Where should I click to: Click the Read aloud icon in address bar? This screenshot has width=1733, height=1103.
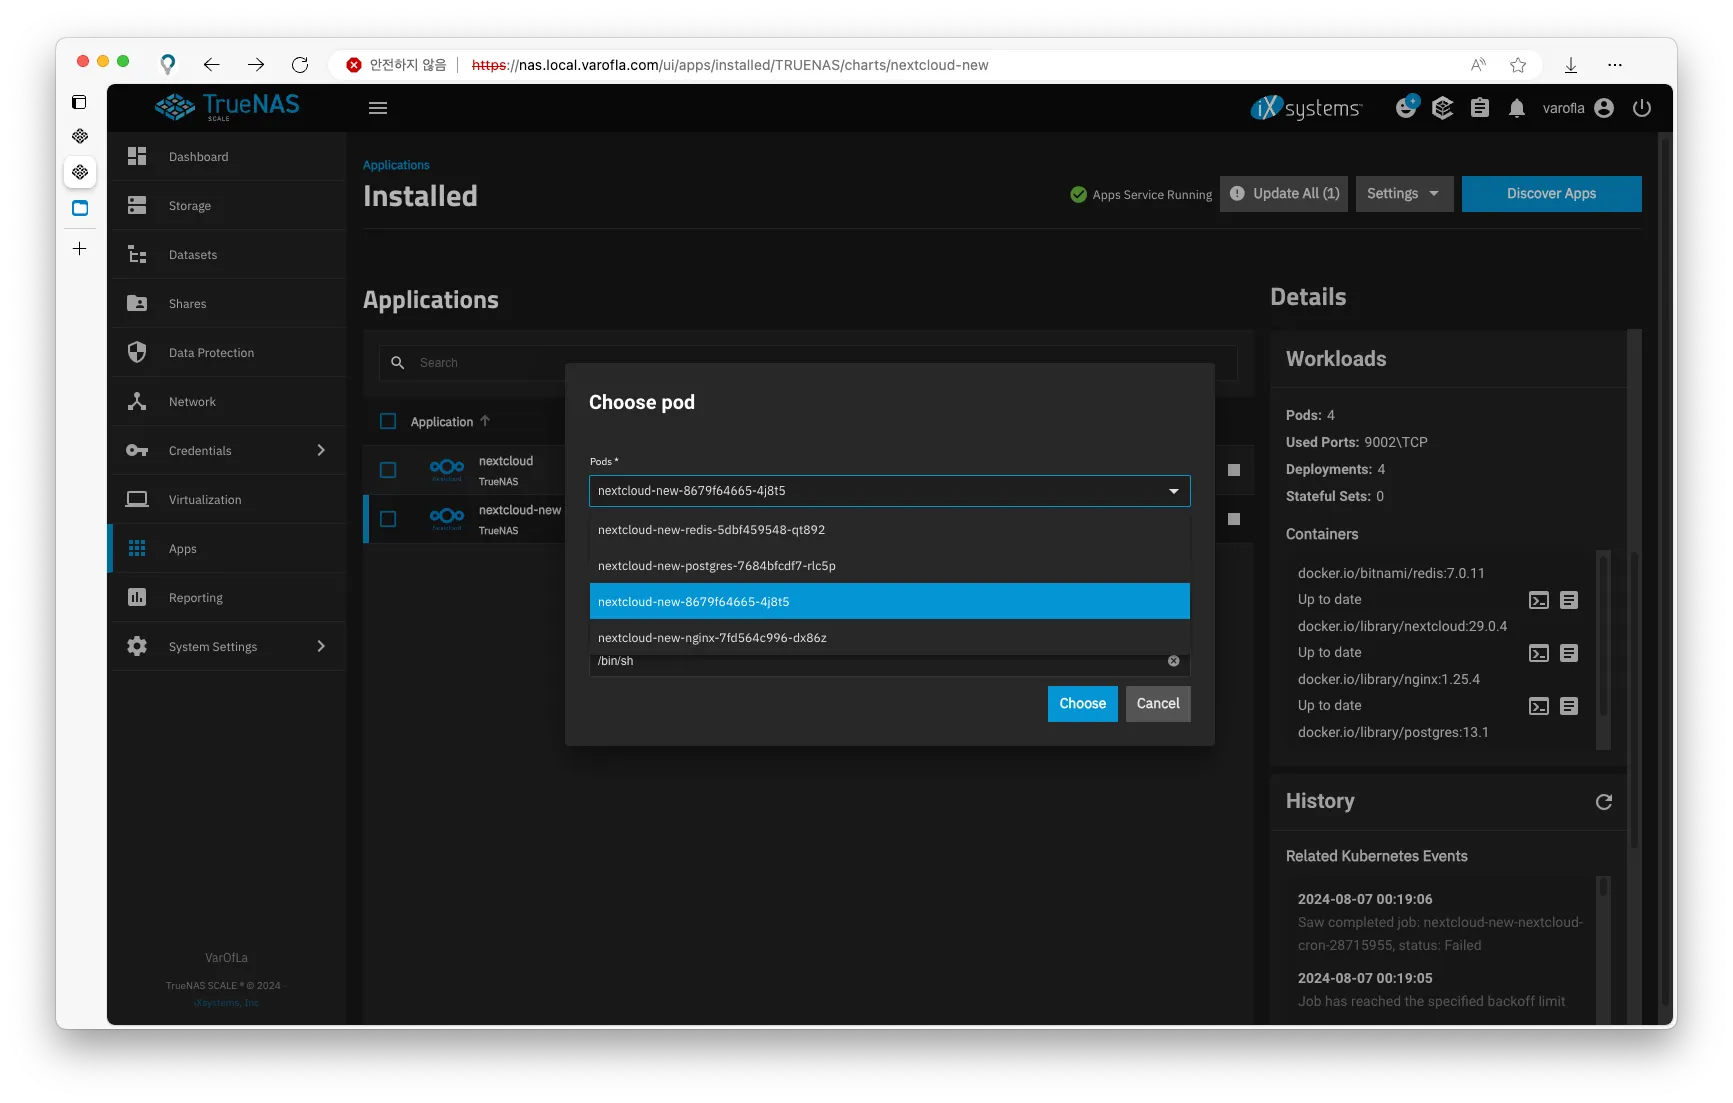pyautogui.click(x=1478, y=65)
